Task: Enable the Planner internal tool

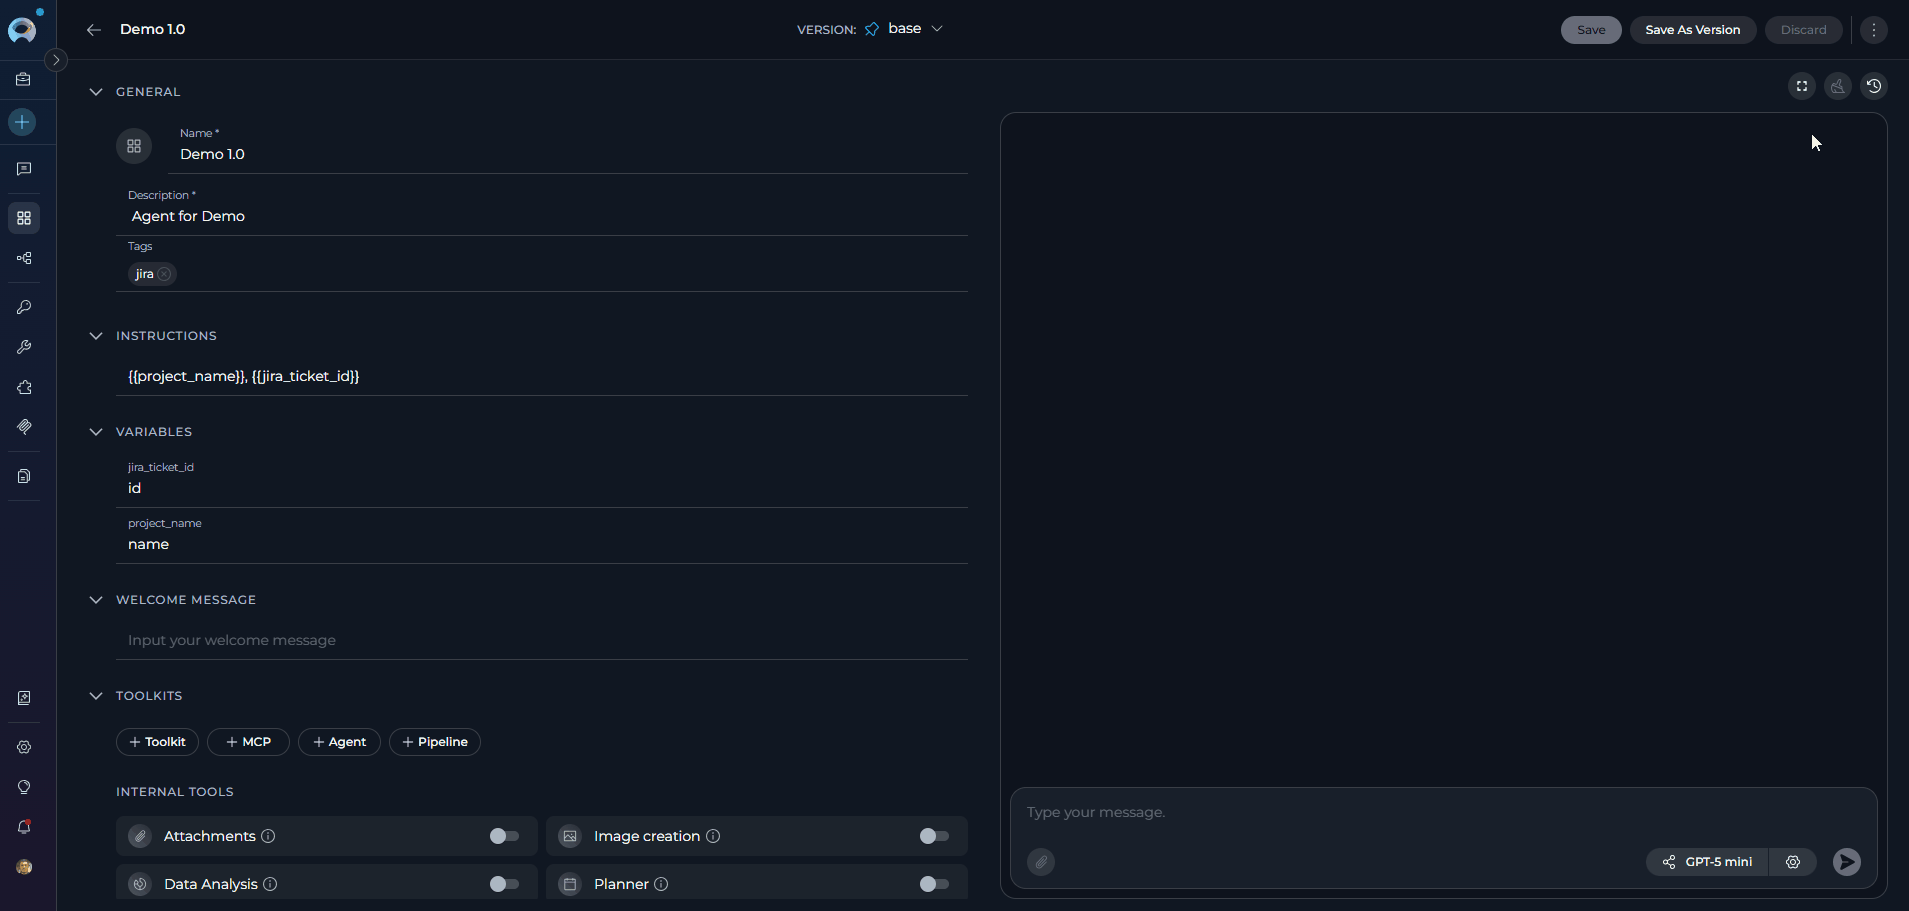Action: [934, 883]
